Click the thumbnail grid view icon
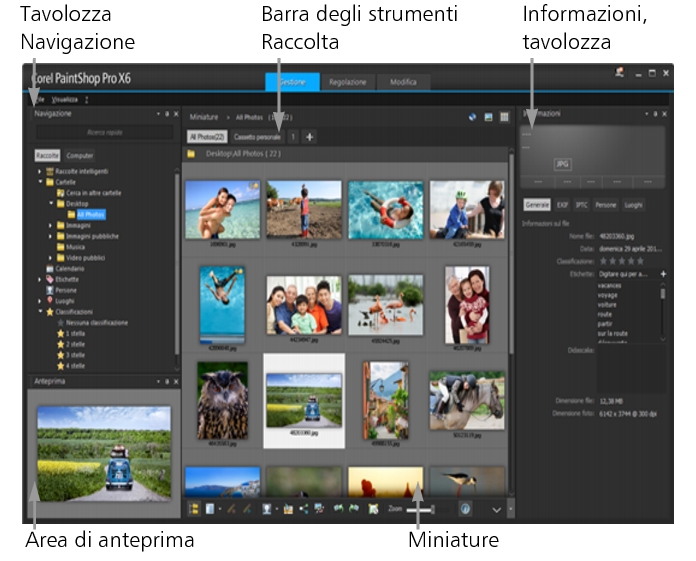The height and width of the screenshot is (561, 696). pos(505,117)
